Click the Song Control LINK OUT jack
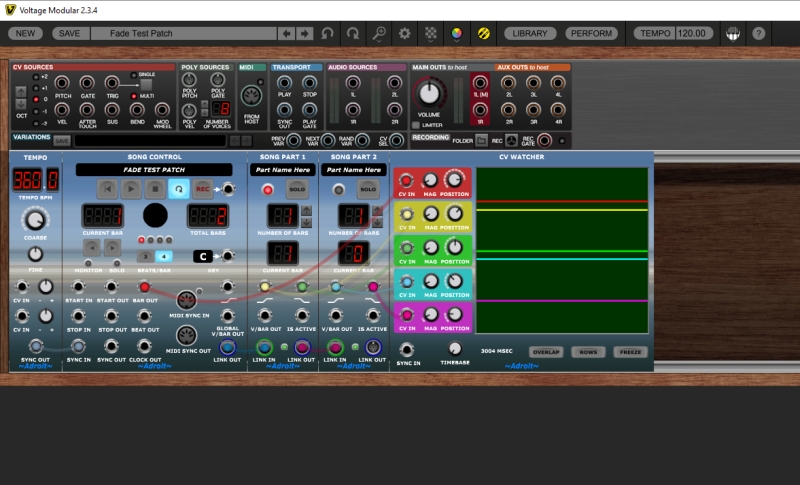Screen dimensions: 800x485 pos(227,347)
